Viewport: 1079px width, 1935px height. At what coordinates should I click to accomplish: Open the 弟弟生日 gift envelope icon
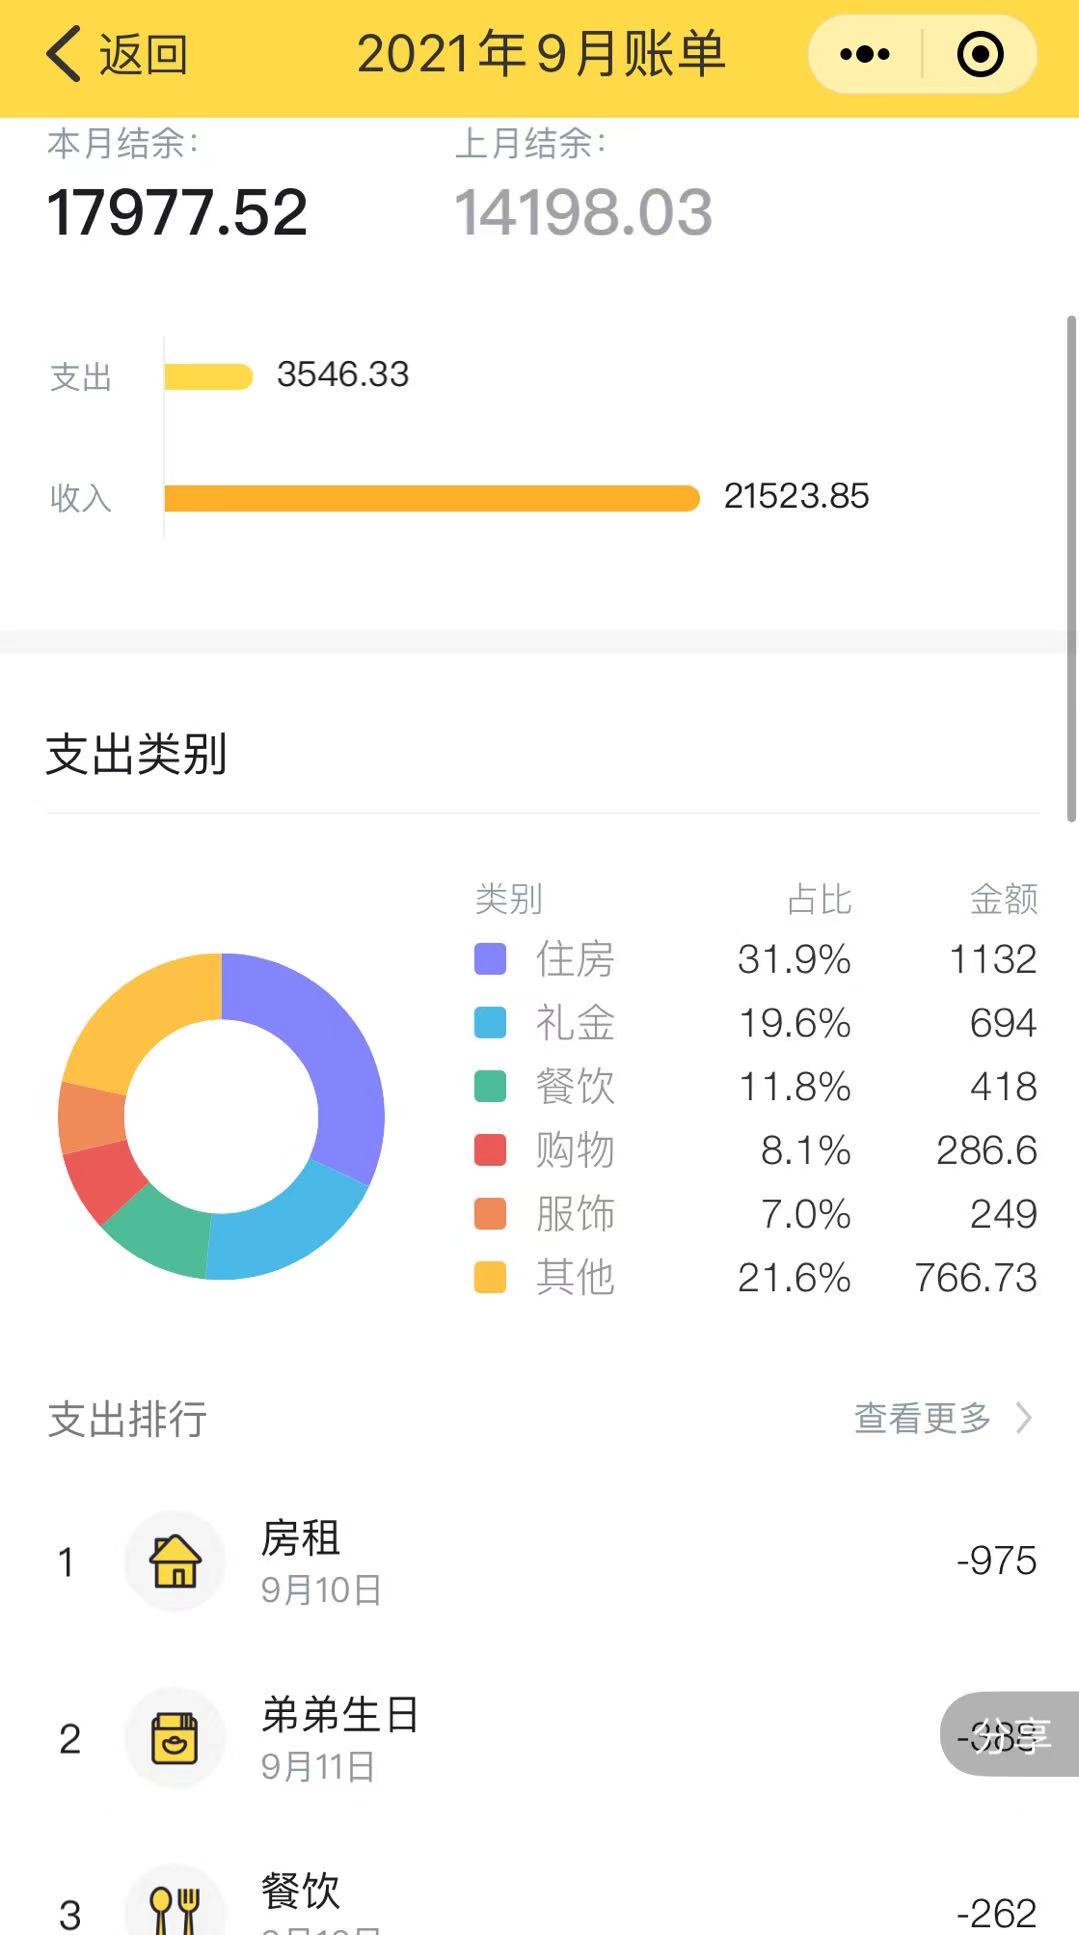click(175, 1738)
